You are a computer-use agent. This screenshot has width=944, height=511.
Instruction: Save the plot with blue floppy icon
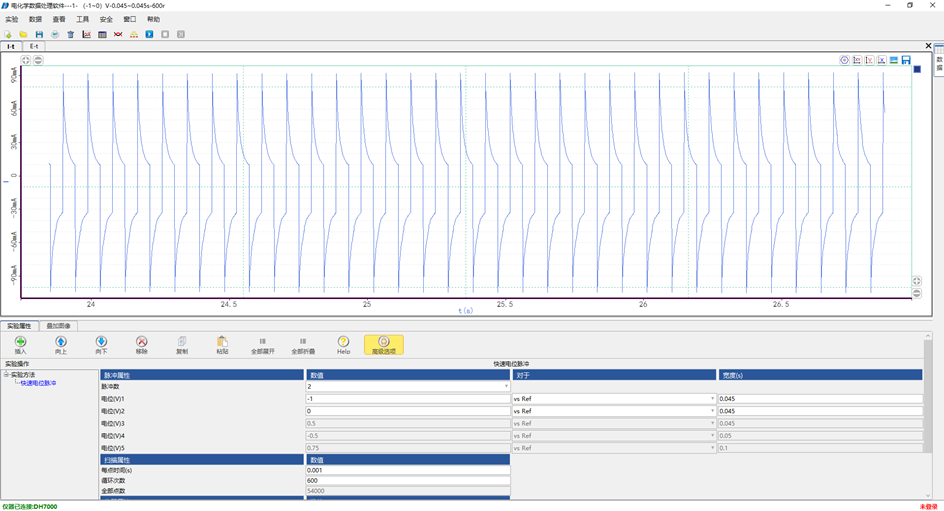[906, 60]
